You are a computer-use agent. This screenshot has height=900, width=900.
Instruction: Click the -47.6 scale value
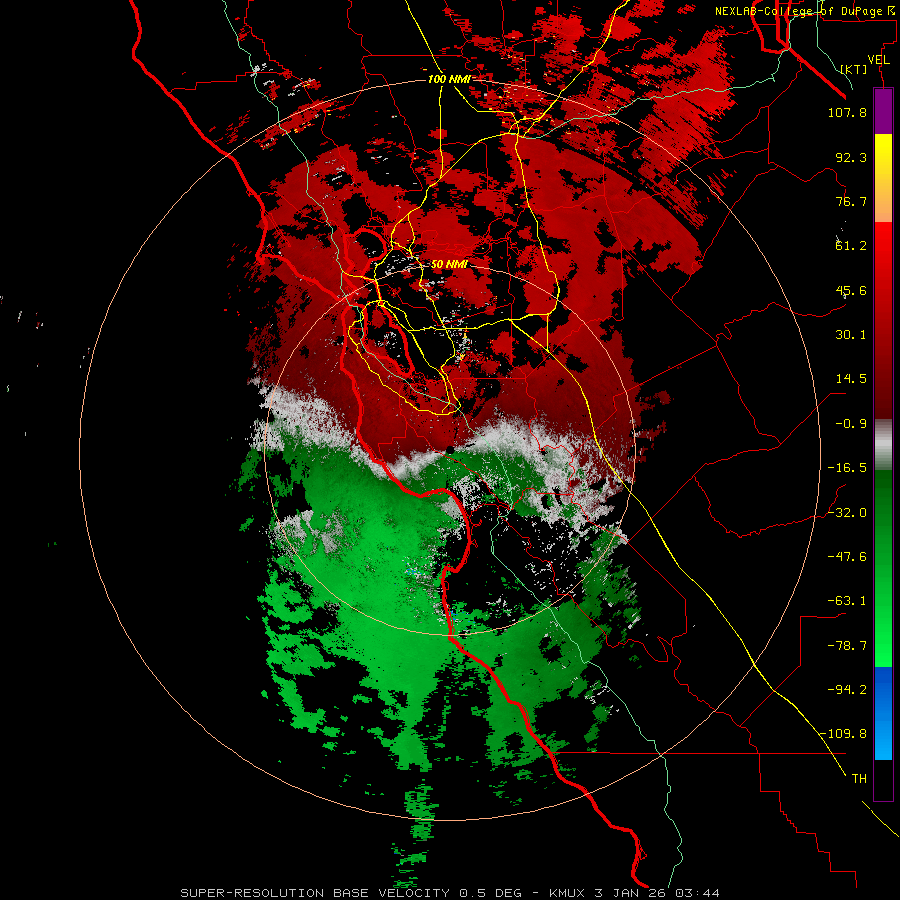pyautogui.click(x=847, y=557)
